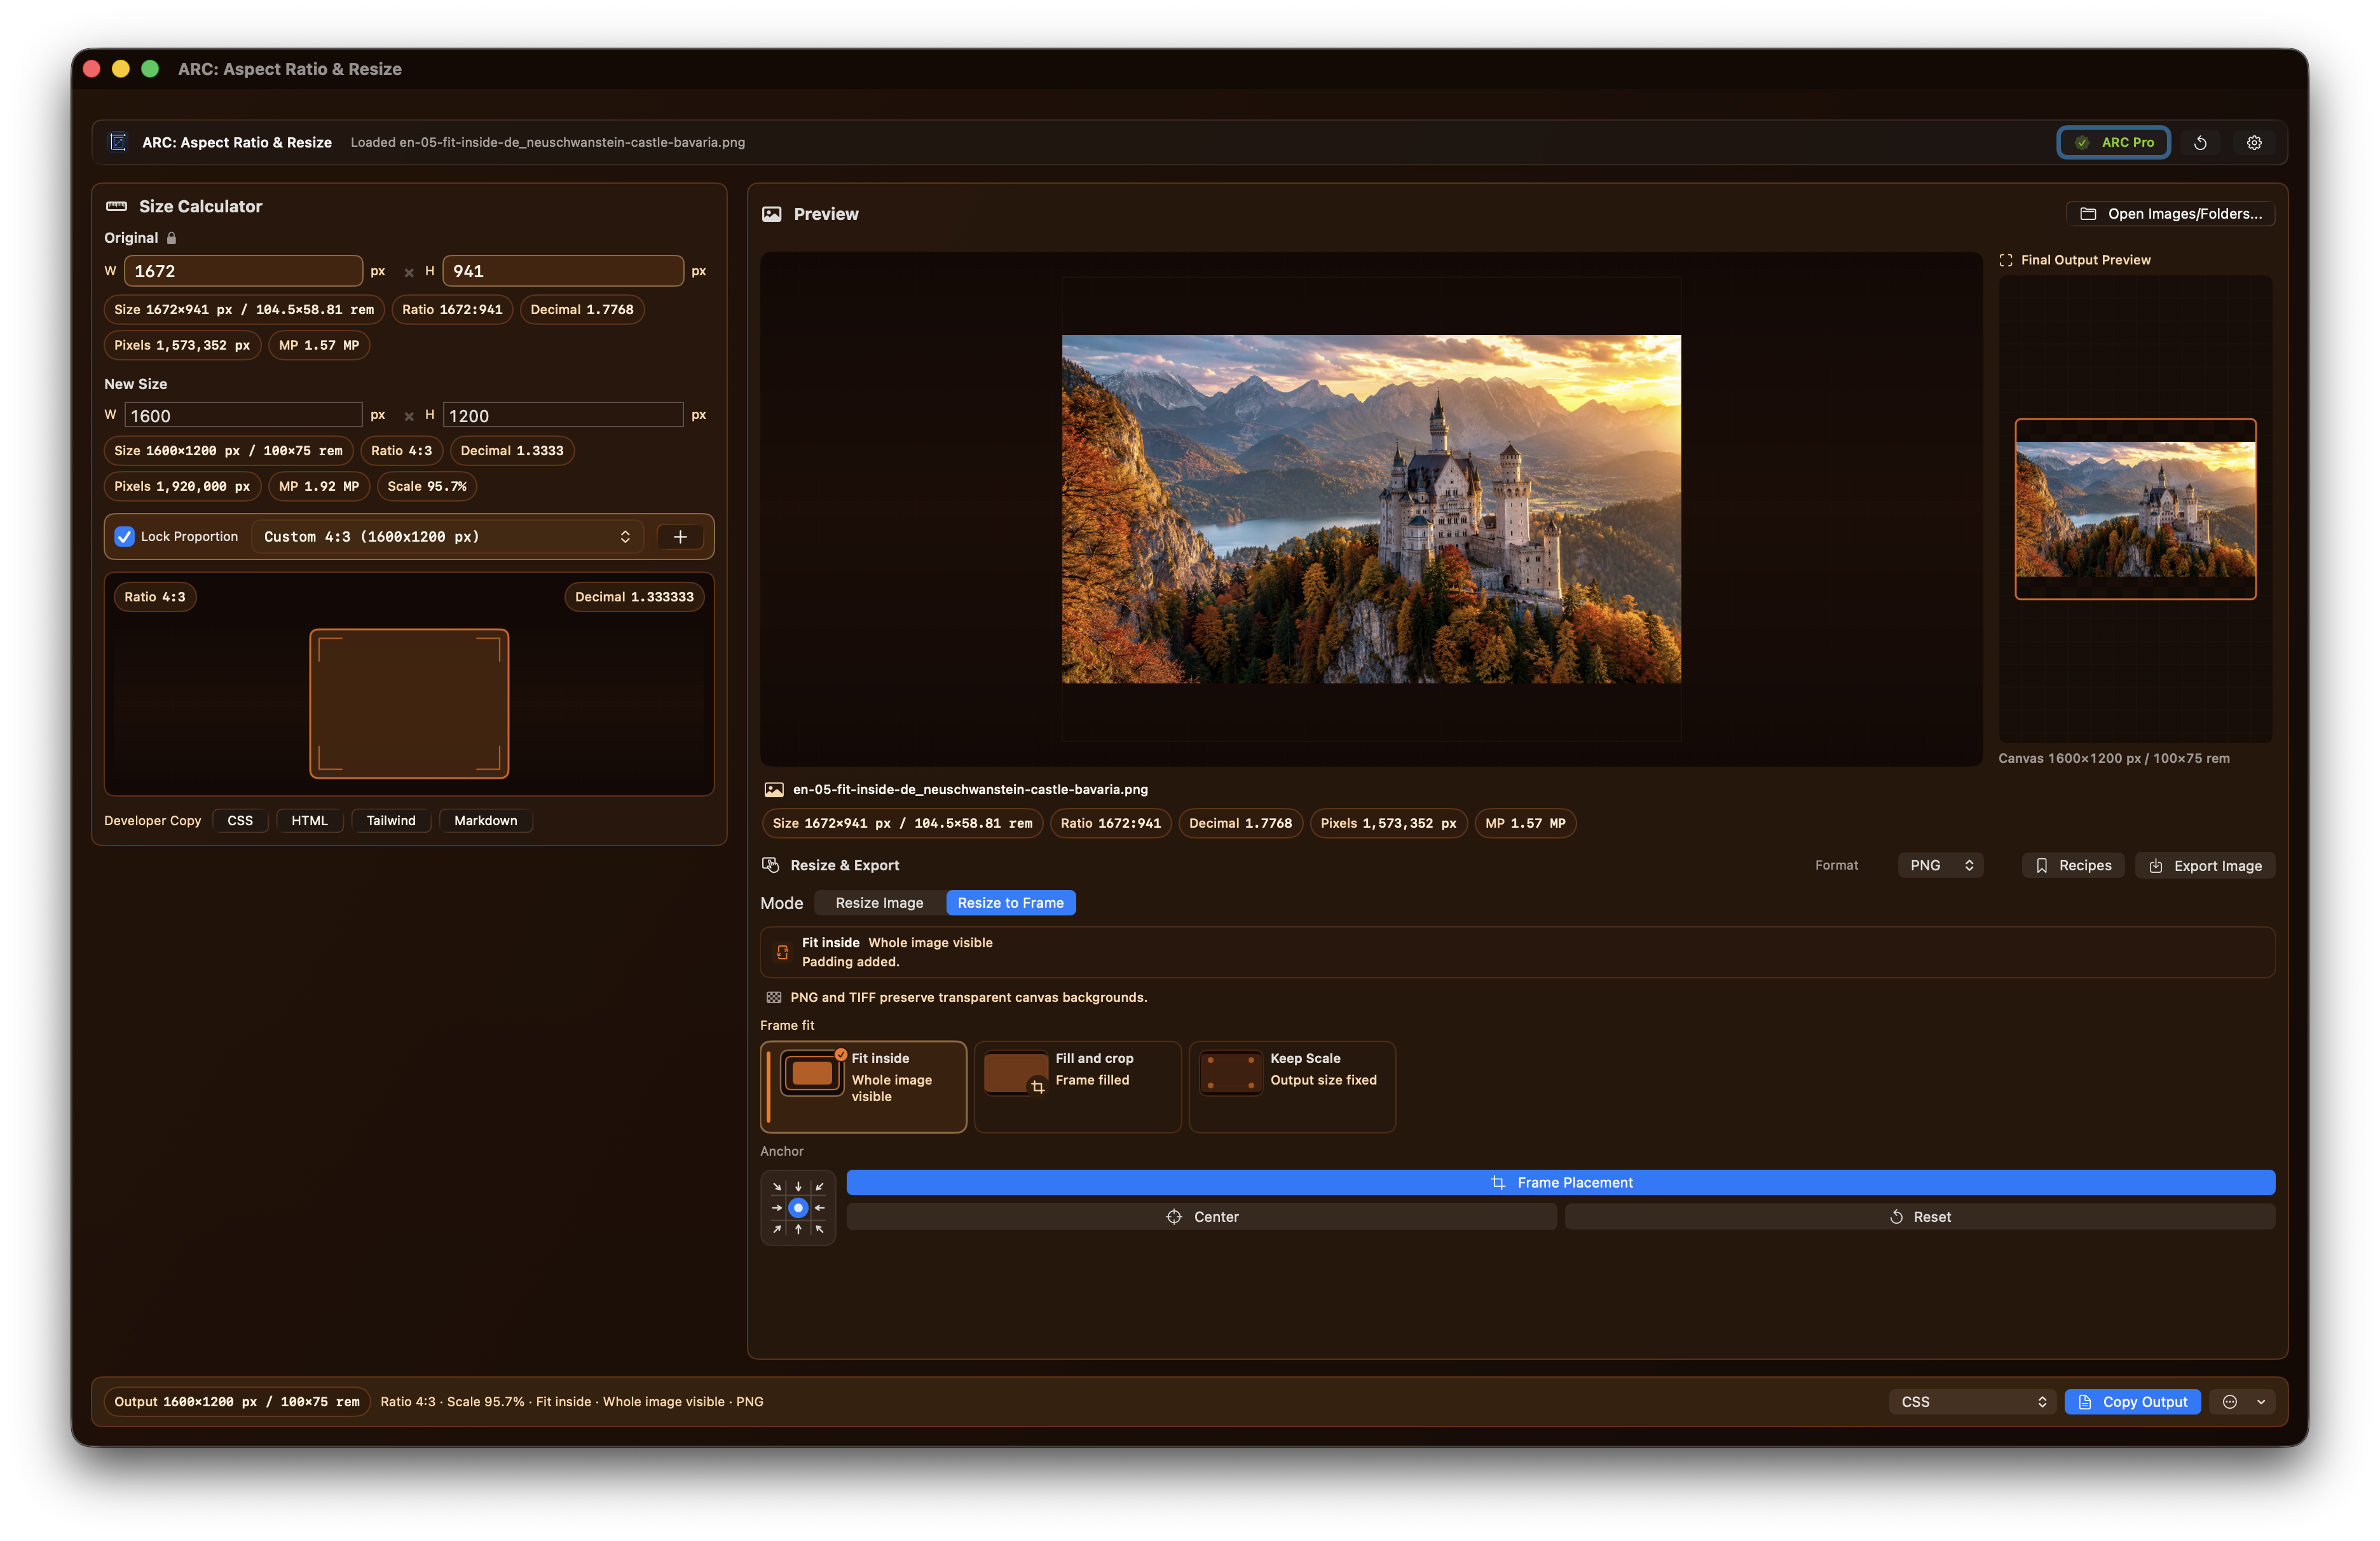The width and height of the screenshot is (2380, 1541).
Task: Choose the Keep Scale frame option
Action: 1292,1087
